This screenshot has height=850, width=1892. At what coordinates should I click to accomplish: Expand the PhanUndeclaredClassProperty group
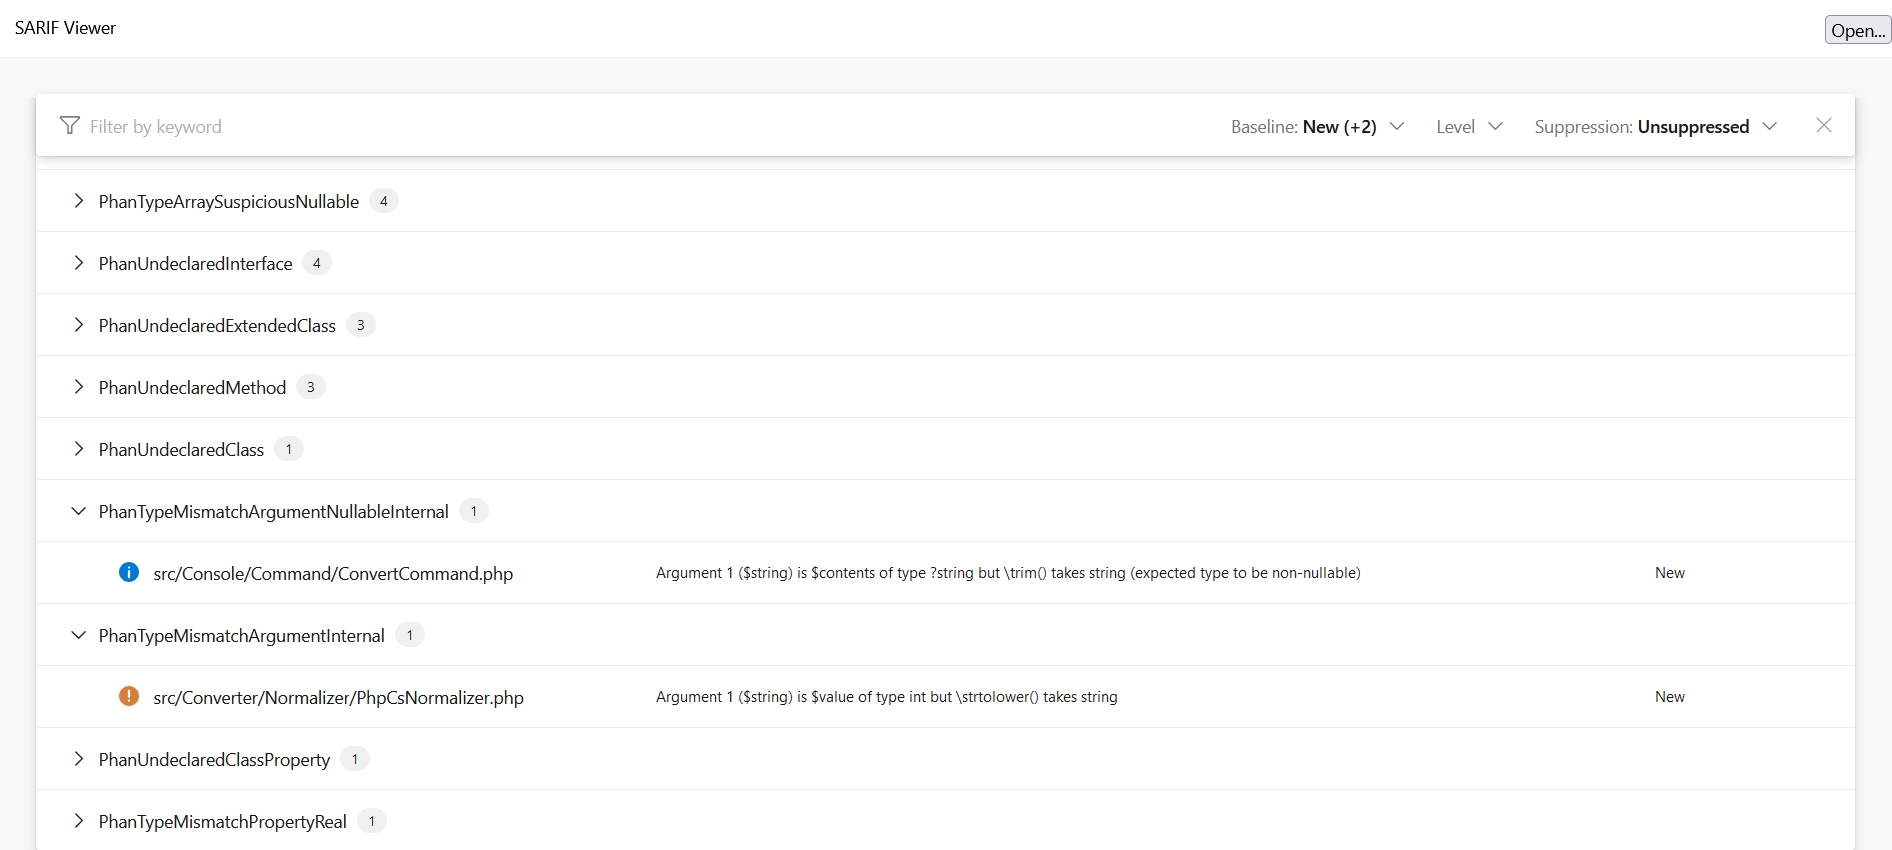[x=79, y=759]
